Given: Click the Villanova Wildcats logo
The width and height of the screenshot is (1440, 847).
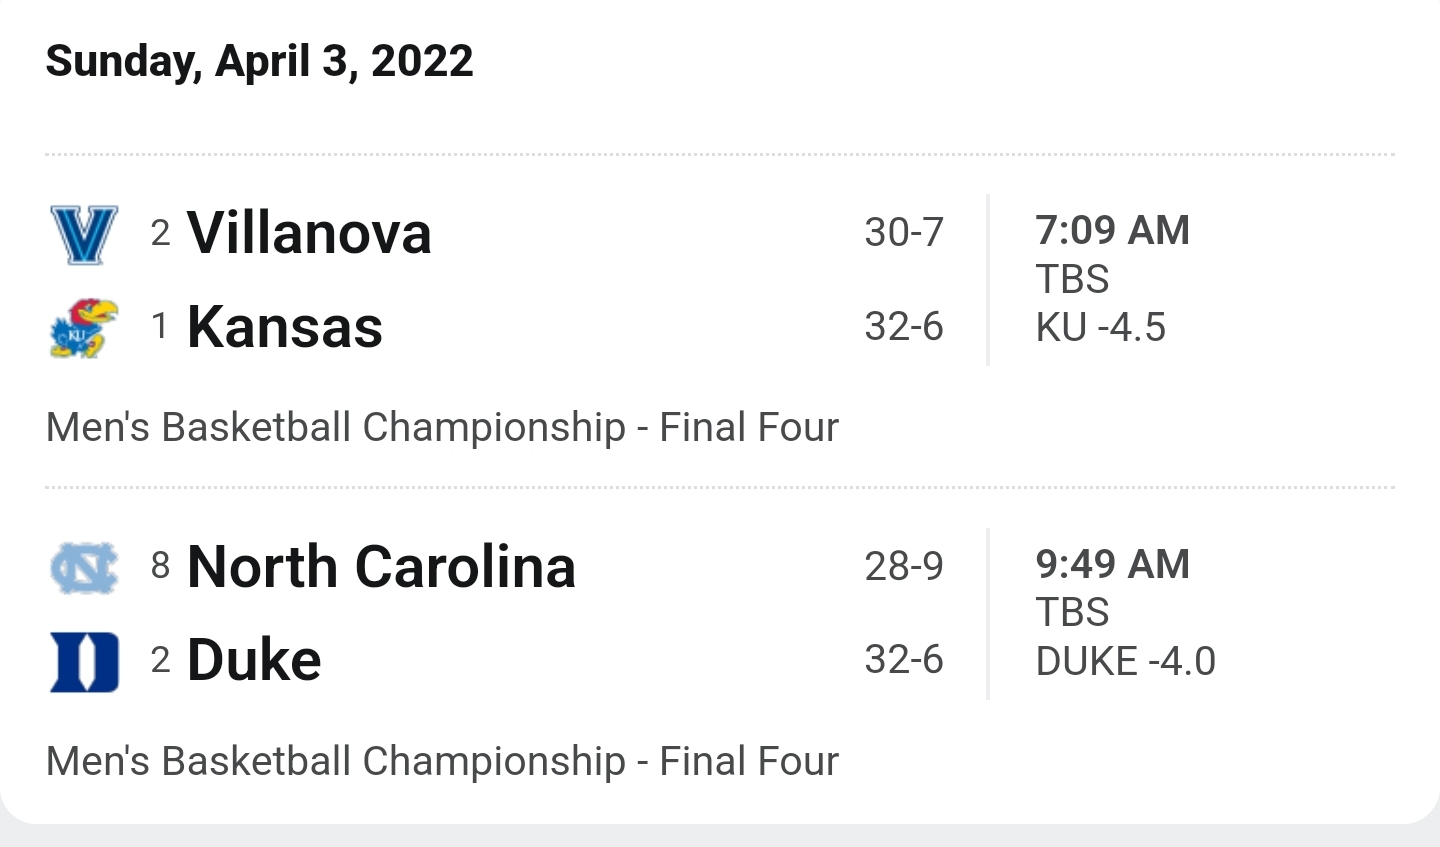Looking at the screenshot, I should pos(84,235).
